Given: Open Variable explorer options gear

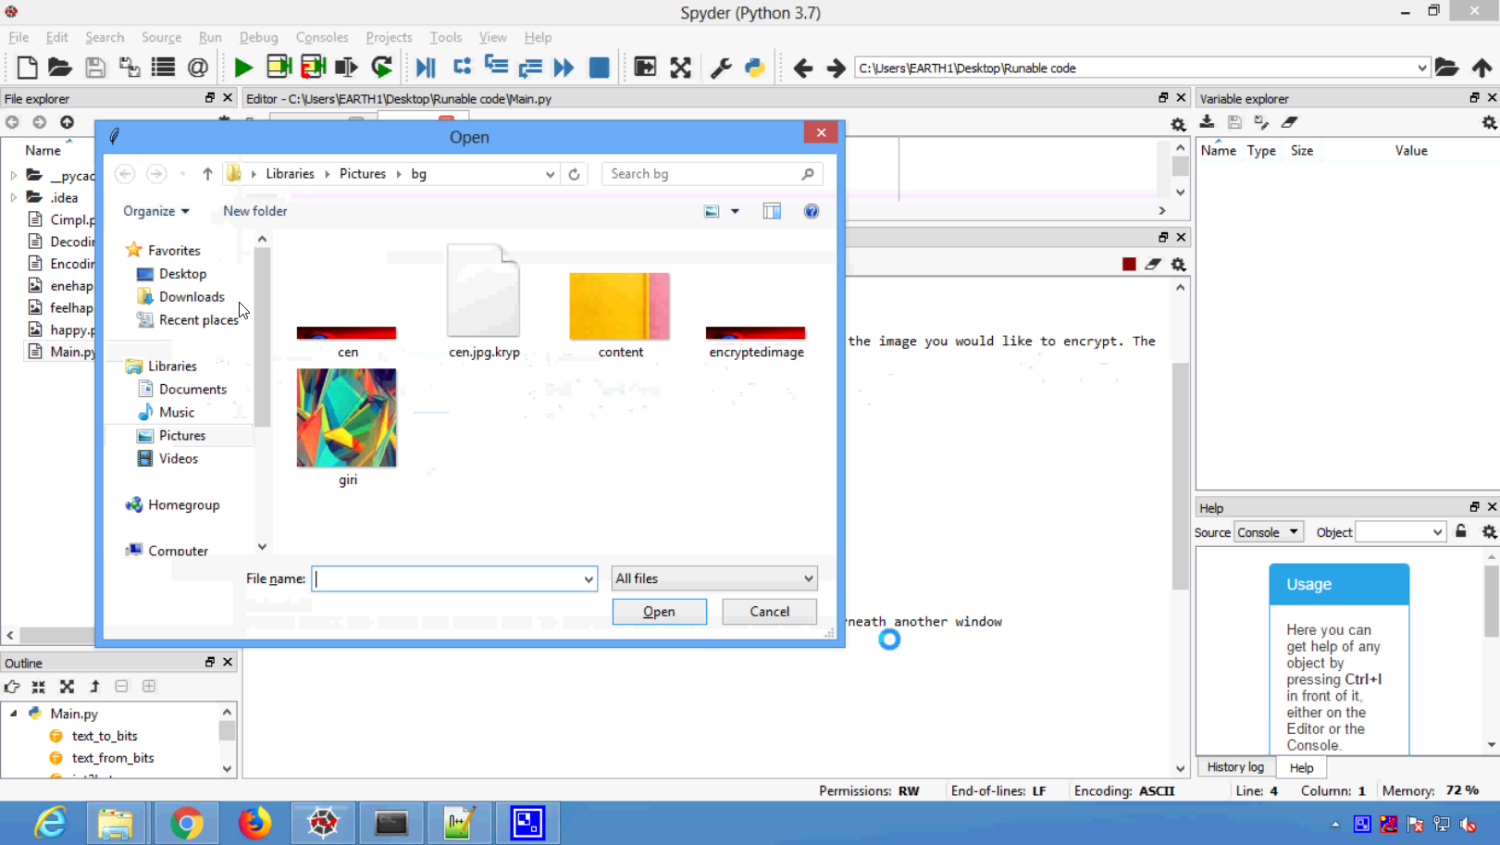Looking at the screenshot, I should click(1489, 122).
